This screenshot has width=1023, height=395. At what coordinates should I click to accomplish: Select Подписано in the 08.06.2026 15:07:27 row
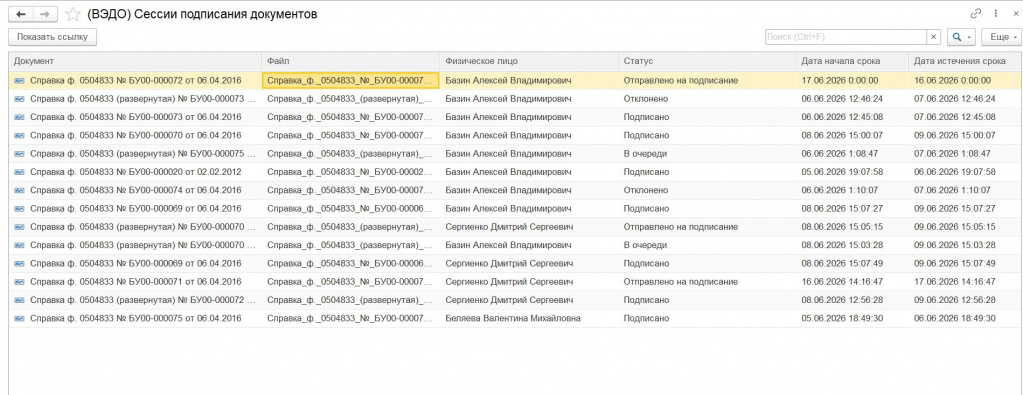[707, 209]
